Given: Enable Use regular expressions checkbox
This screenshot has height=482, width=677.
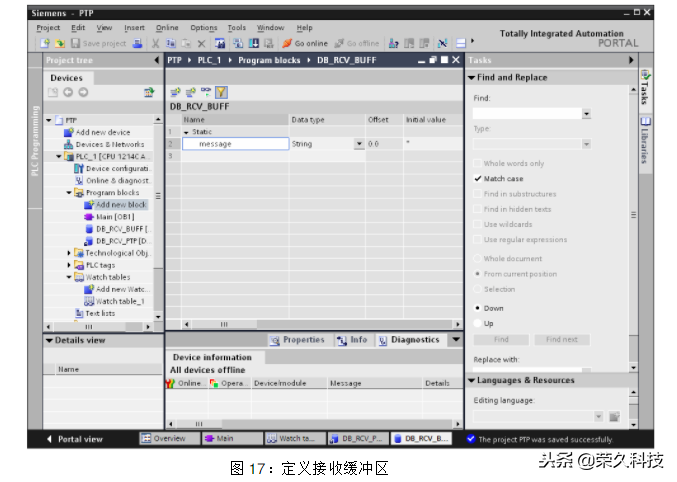Looking at the screenshot, I should tap(477, 239).
